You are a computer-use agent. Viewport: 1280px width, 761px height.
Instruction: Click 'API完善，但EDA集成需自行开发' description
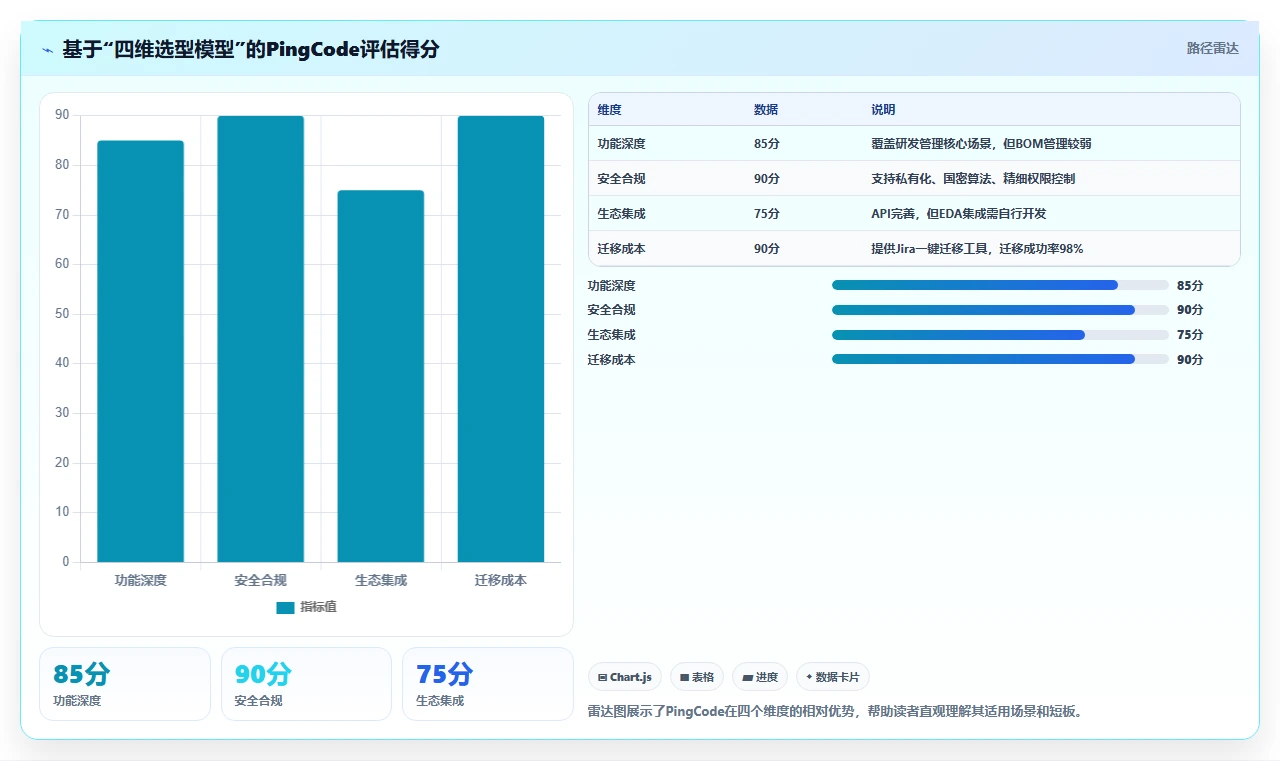[959, 214]
